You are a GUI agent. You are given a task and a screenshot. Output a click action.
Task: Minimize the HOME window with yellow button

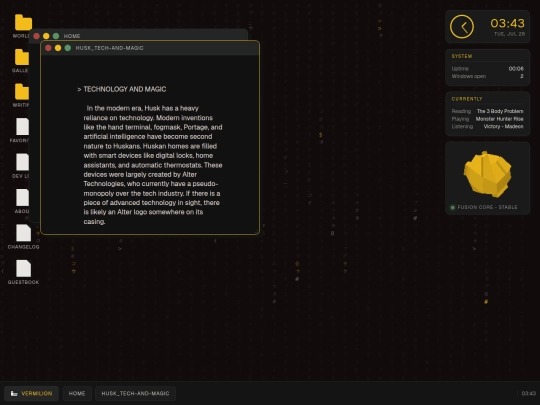click(46, 36)
